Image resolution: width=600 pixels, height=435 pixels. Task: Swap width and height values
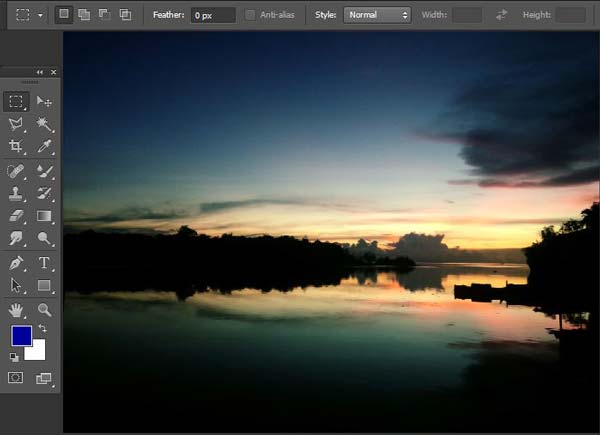pyautogui.click(x=502, y=15)
